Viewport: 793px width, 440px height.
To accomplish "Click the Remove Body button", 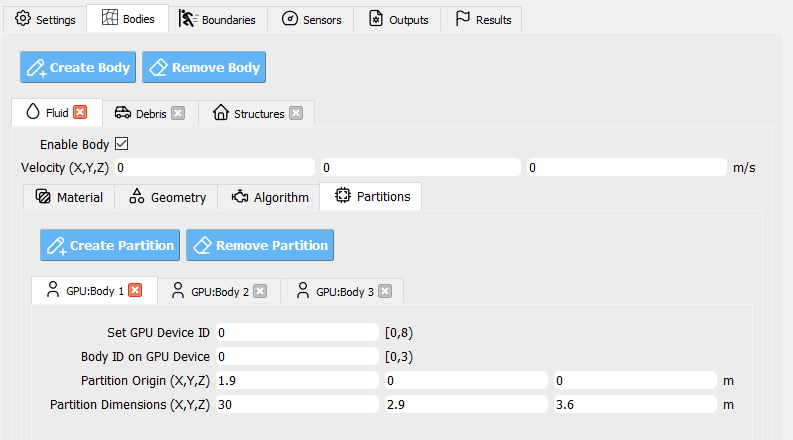I will click(204, 67).
